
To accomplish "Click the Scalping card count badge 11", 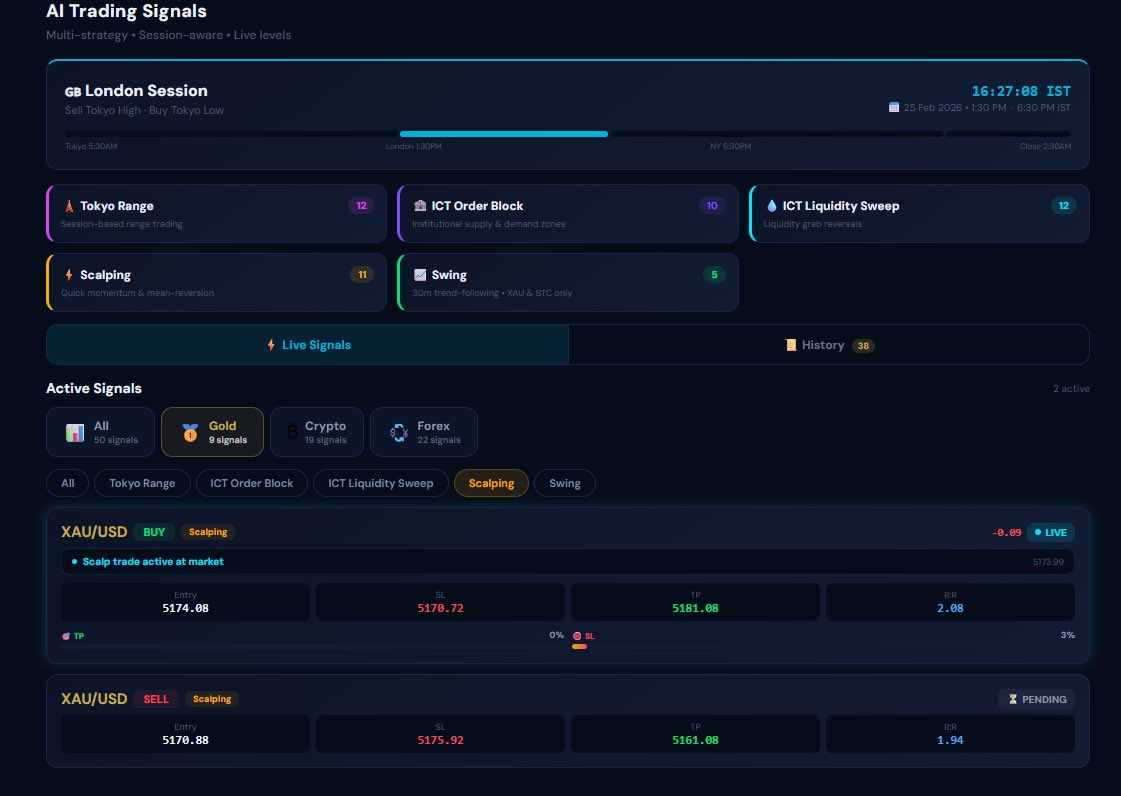I will [x=362, y=275].
